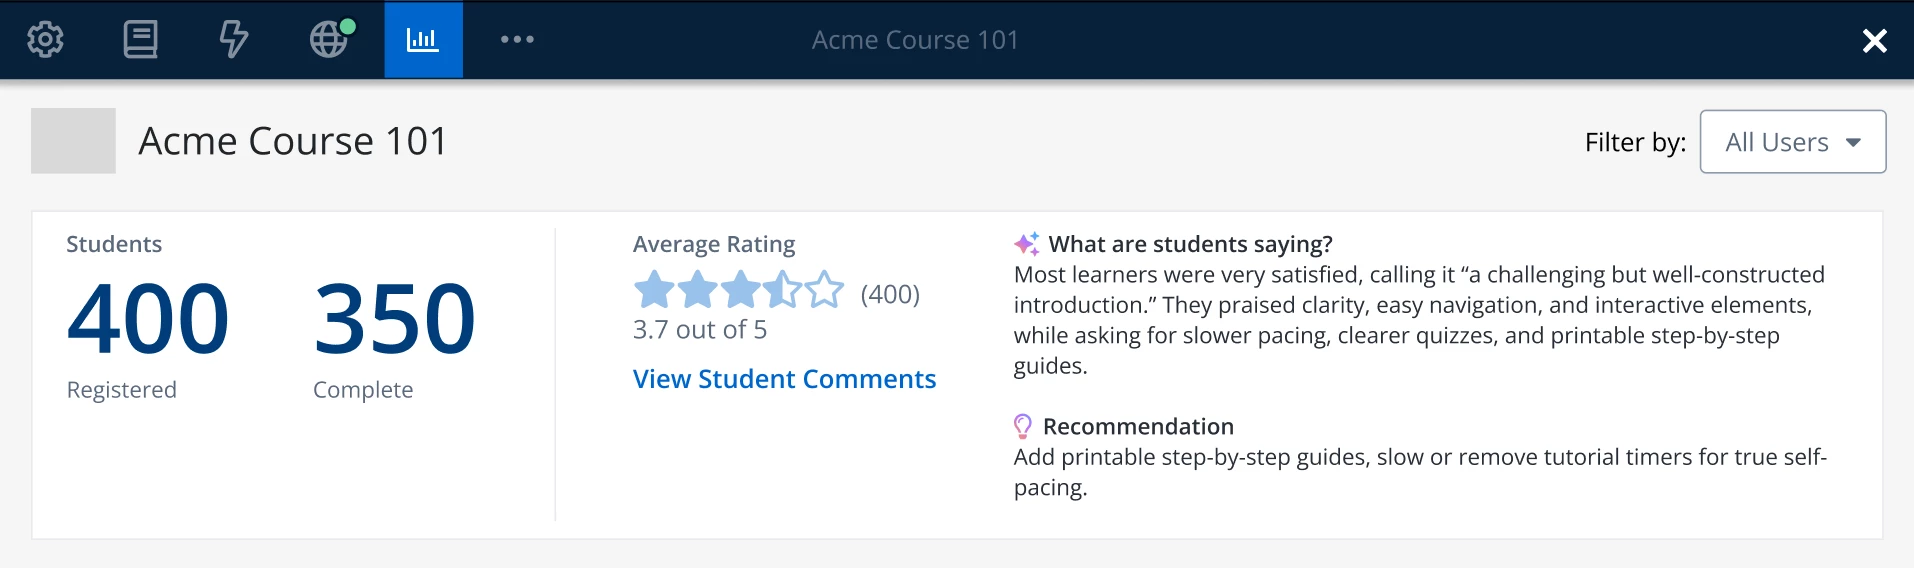Open the course content page icon

point(140,40)
